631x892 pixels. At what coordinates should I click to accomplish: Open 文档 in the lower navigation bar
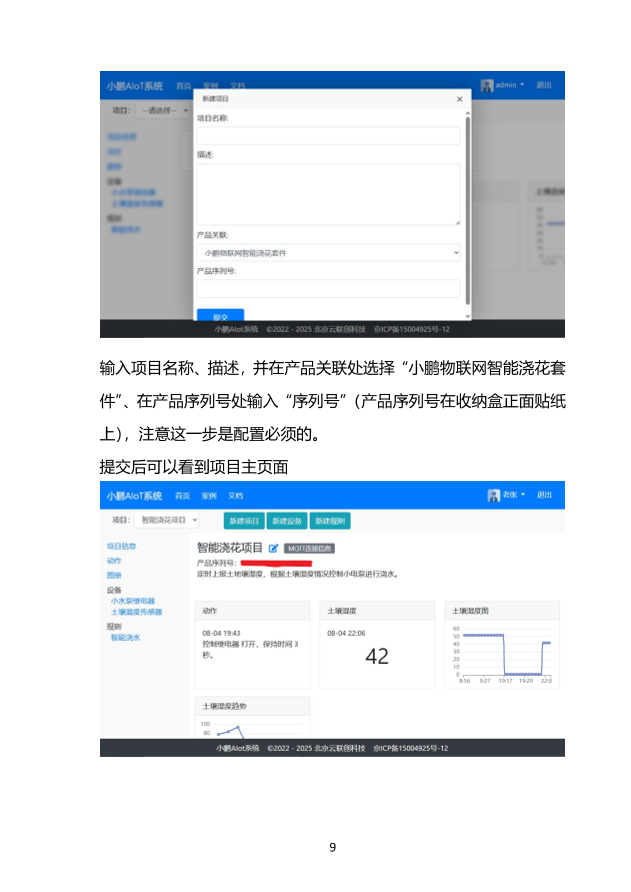pyautogui.click(x=235, y=495)
